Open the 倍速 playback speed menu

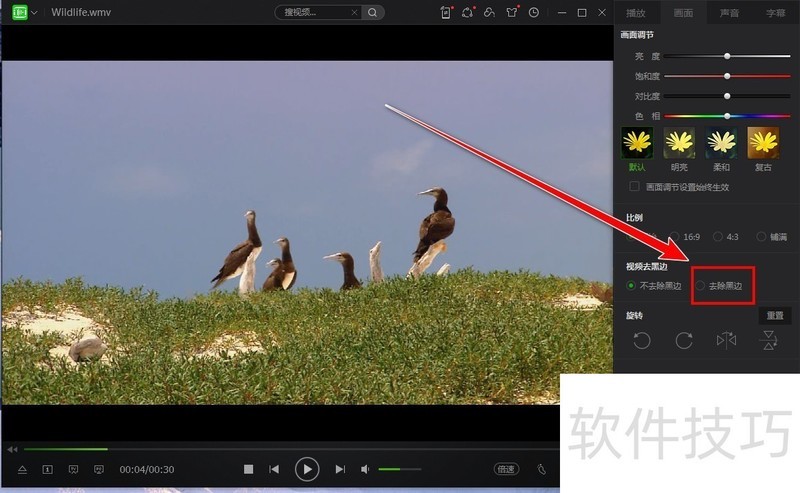[507, 469]
